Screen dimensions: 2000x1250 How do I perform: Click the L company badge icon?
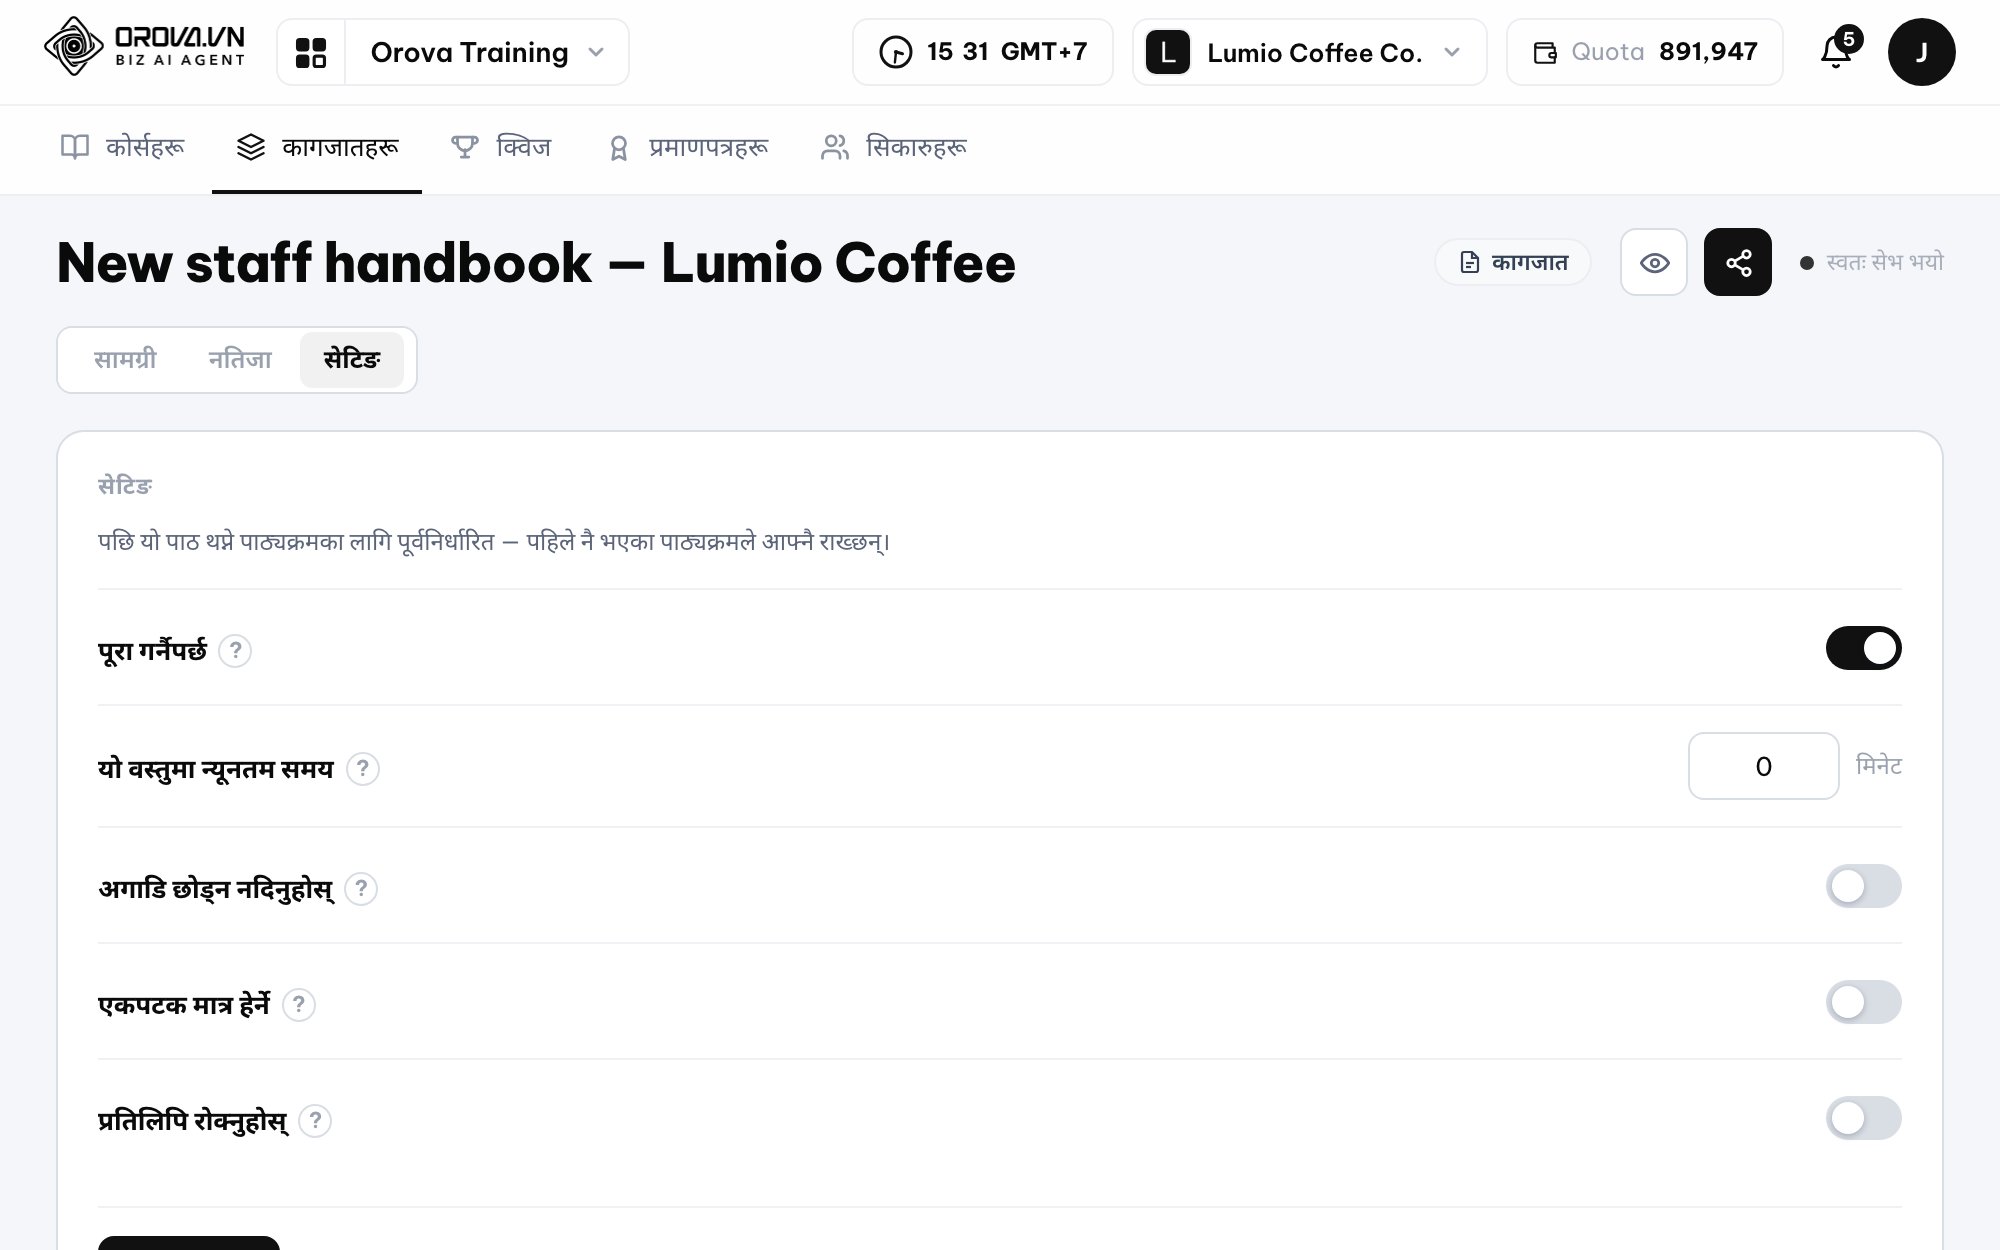click(1167, 52)
